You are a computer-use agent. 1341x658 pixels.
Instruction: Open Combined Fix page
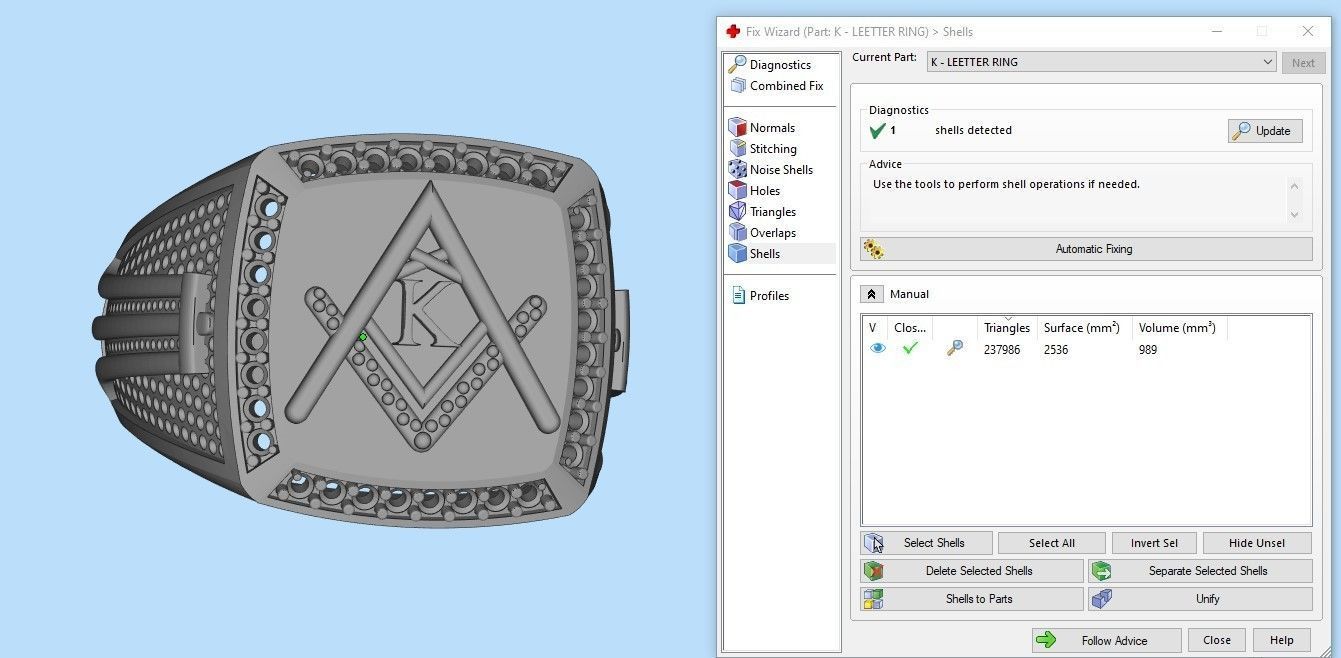tap(776, 86)
